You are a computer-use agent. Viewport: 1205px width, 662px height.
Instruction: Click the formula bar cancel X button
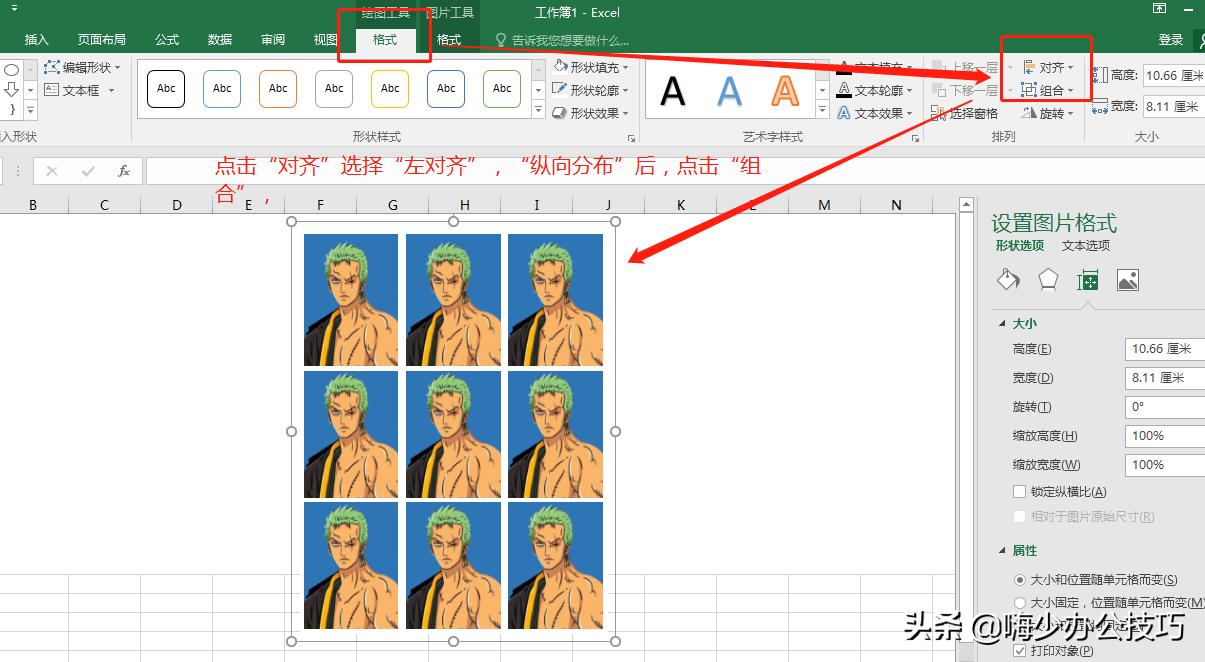52,171
